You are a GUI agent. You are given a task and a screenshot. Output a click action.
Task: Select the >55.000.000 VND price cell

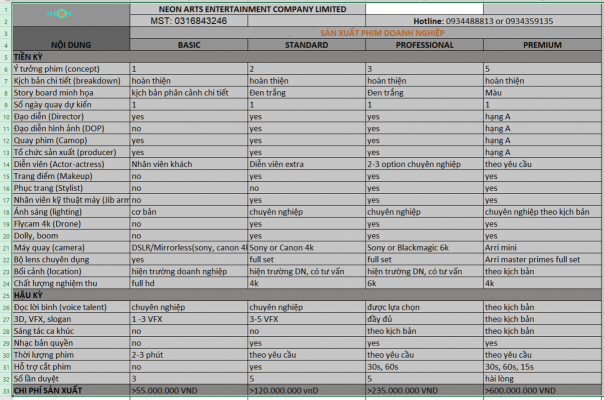tap(188, 391)
